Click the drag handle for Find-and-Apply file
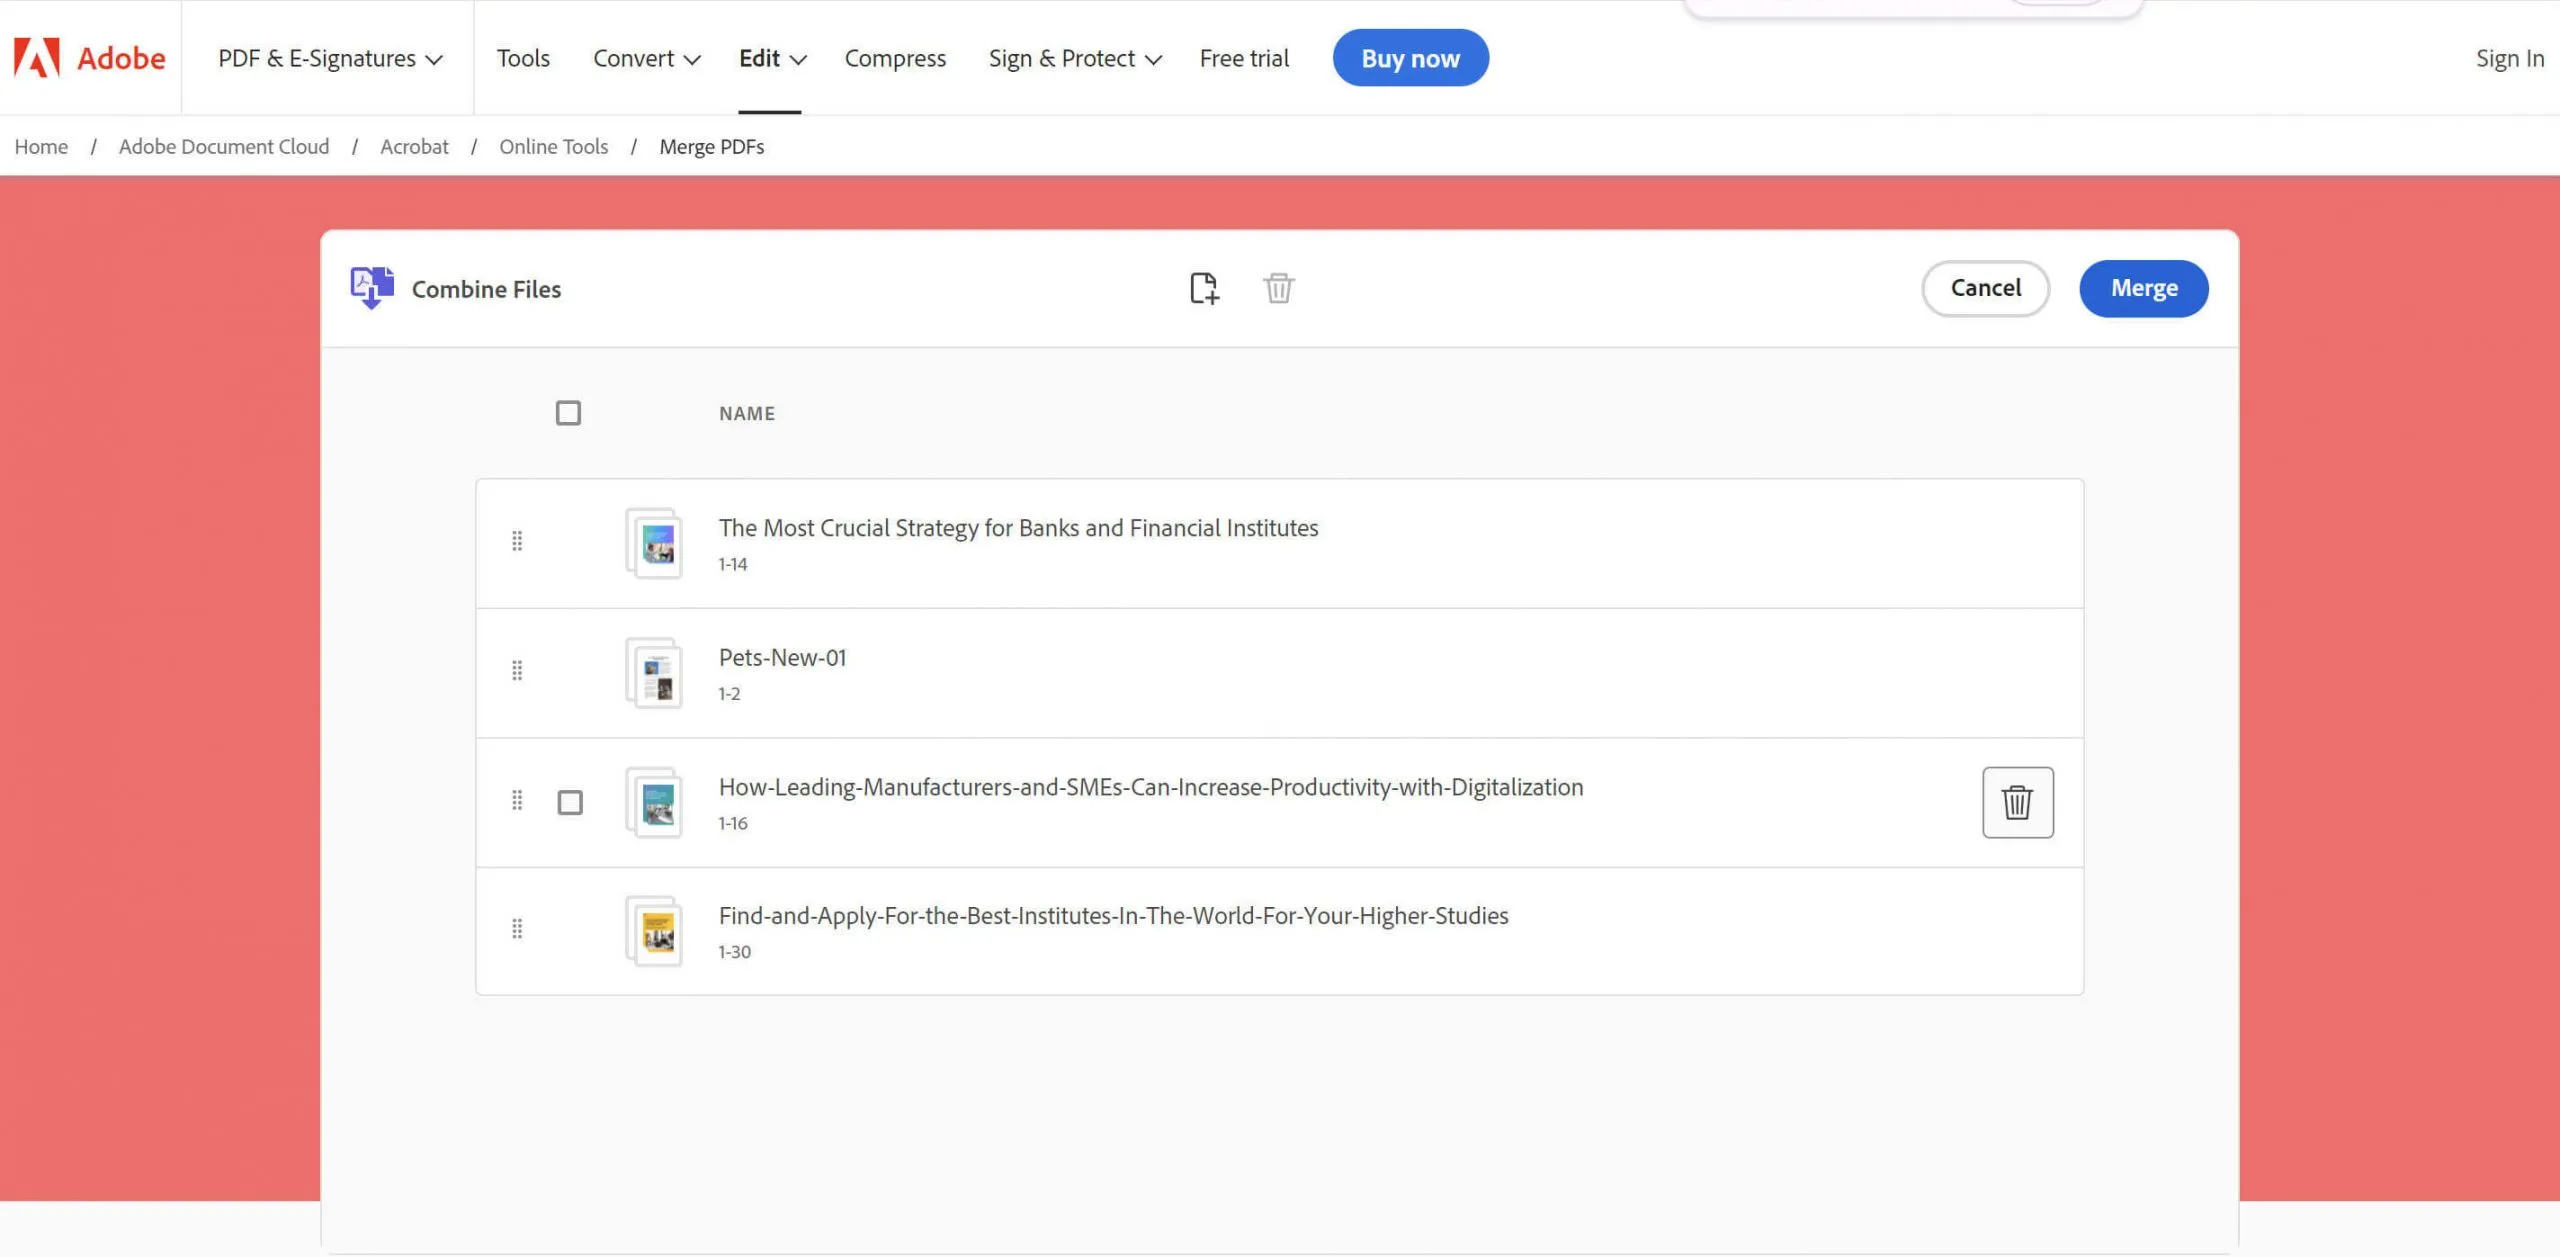 click(516, 931)
